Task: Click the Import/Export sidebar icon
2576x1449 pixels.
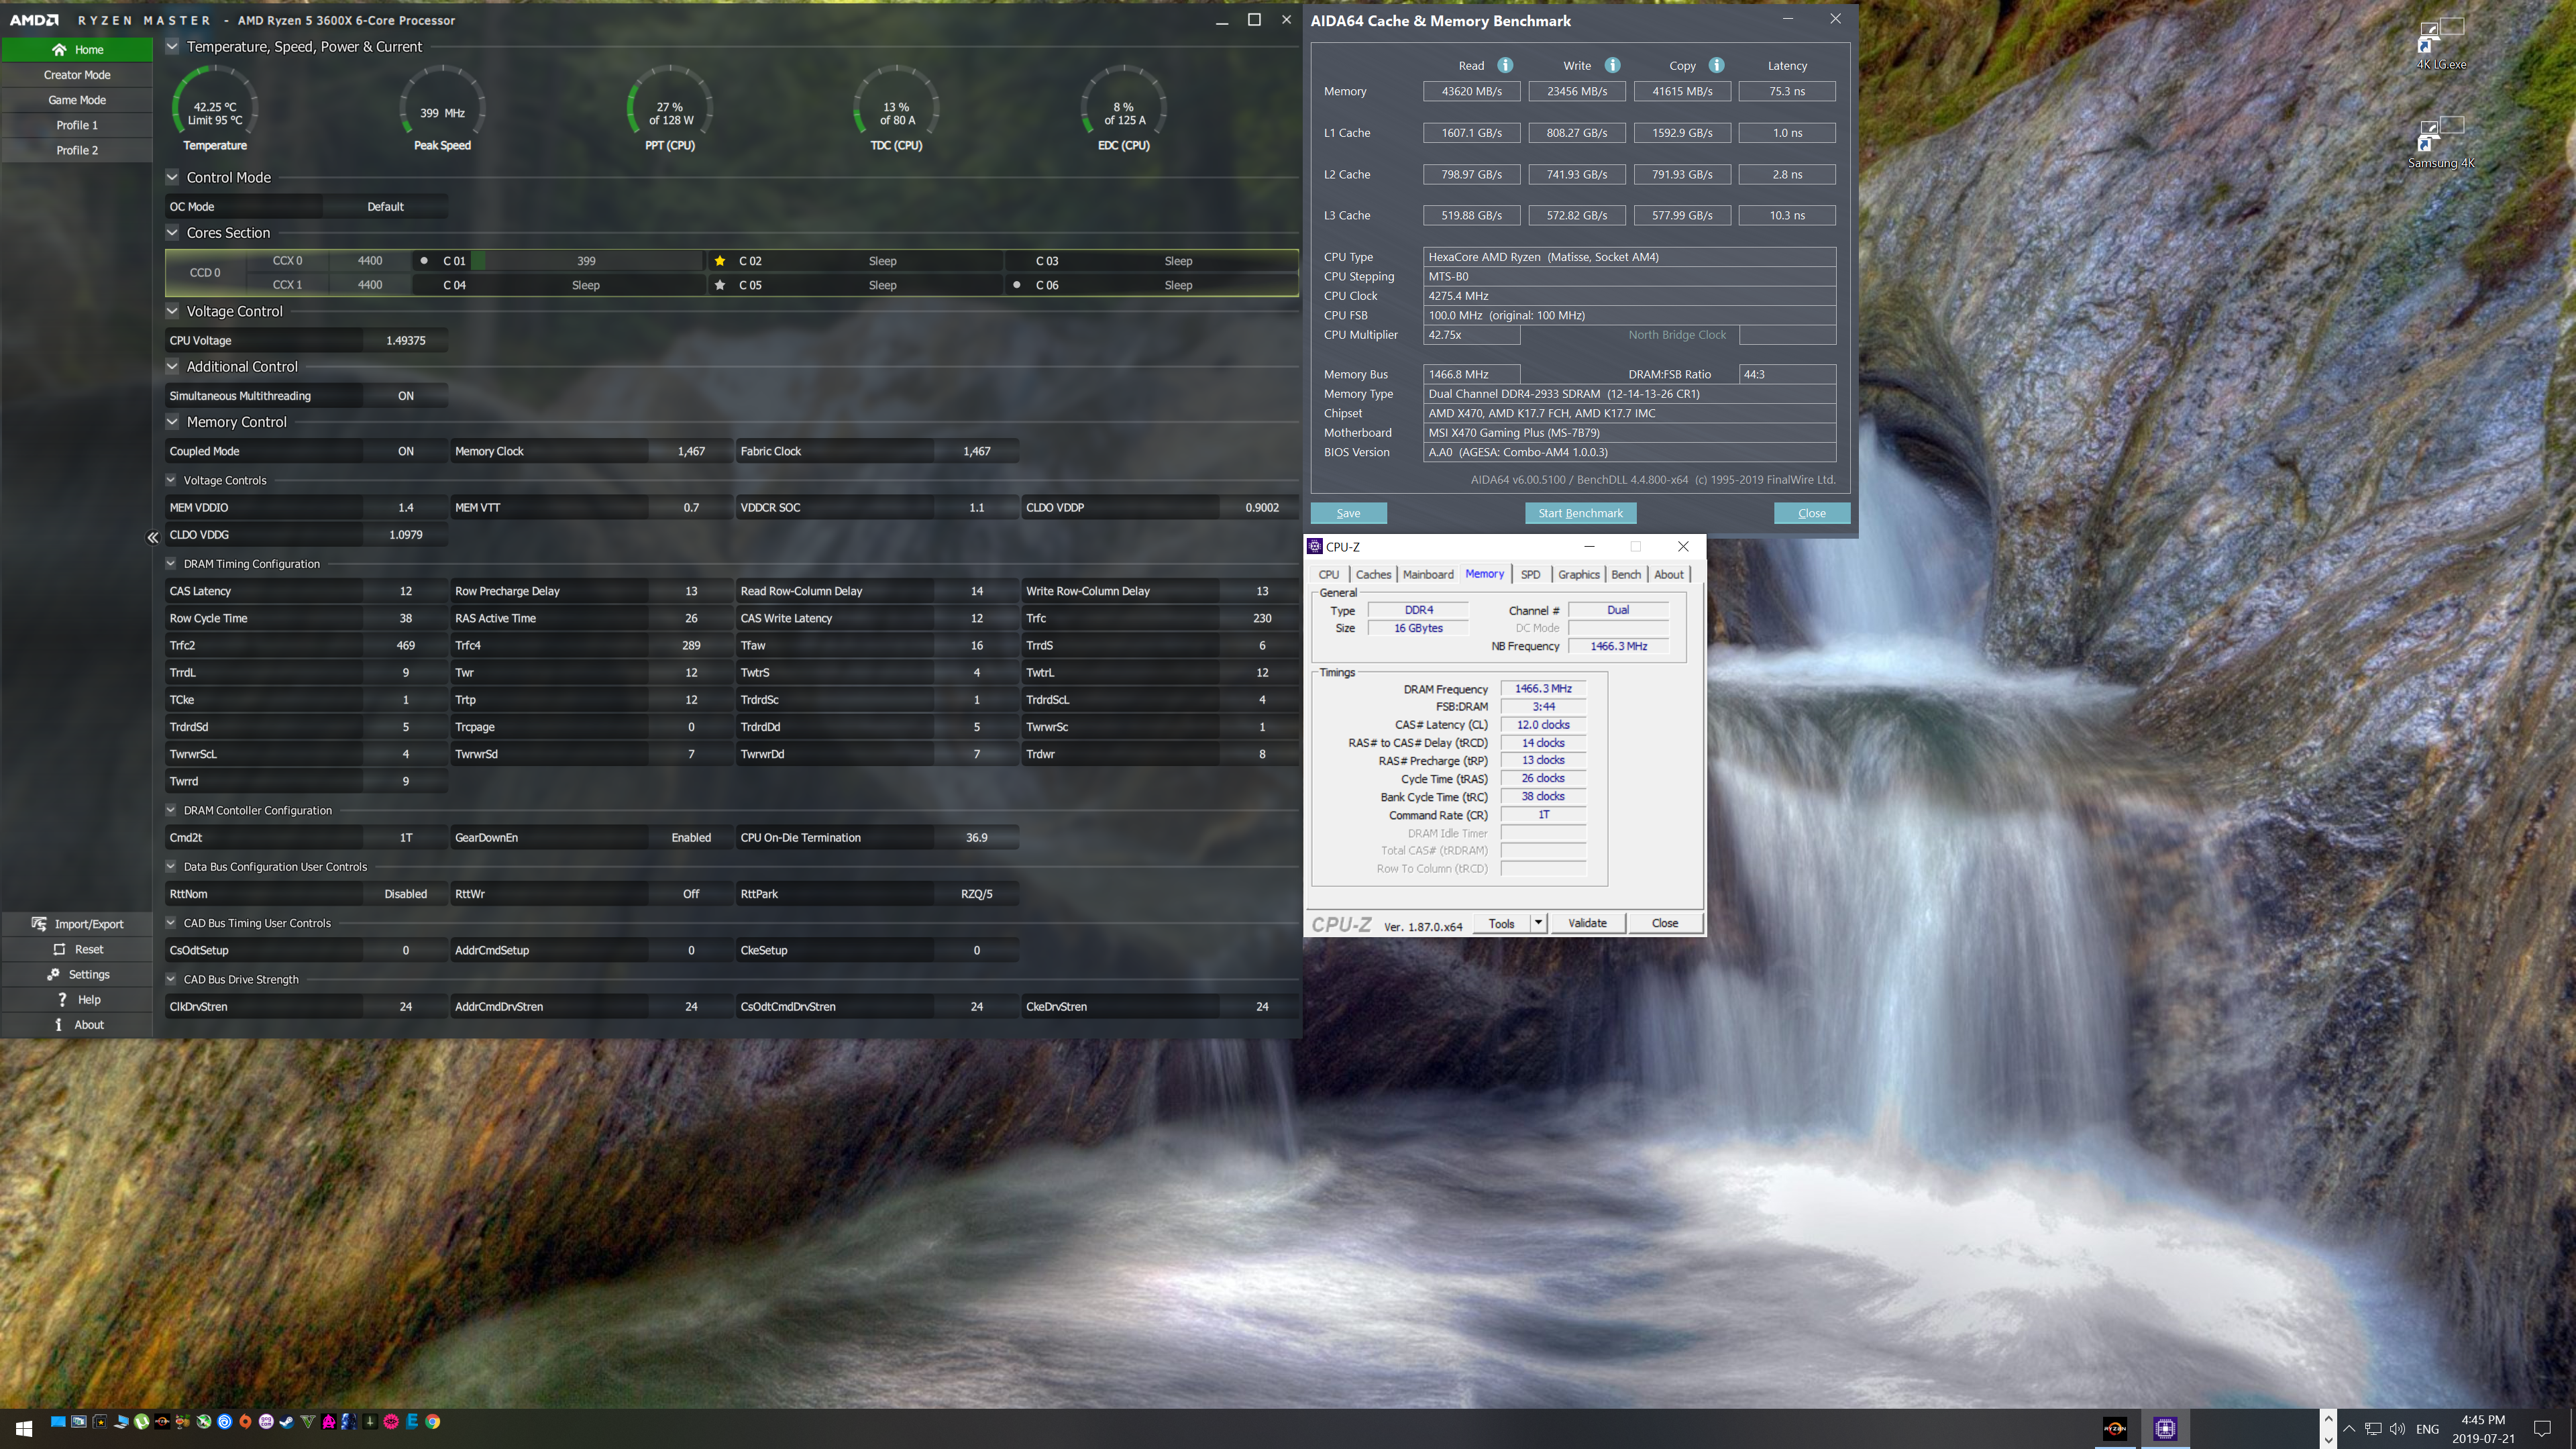Action: click(39, 924)
